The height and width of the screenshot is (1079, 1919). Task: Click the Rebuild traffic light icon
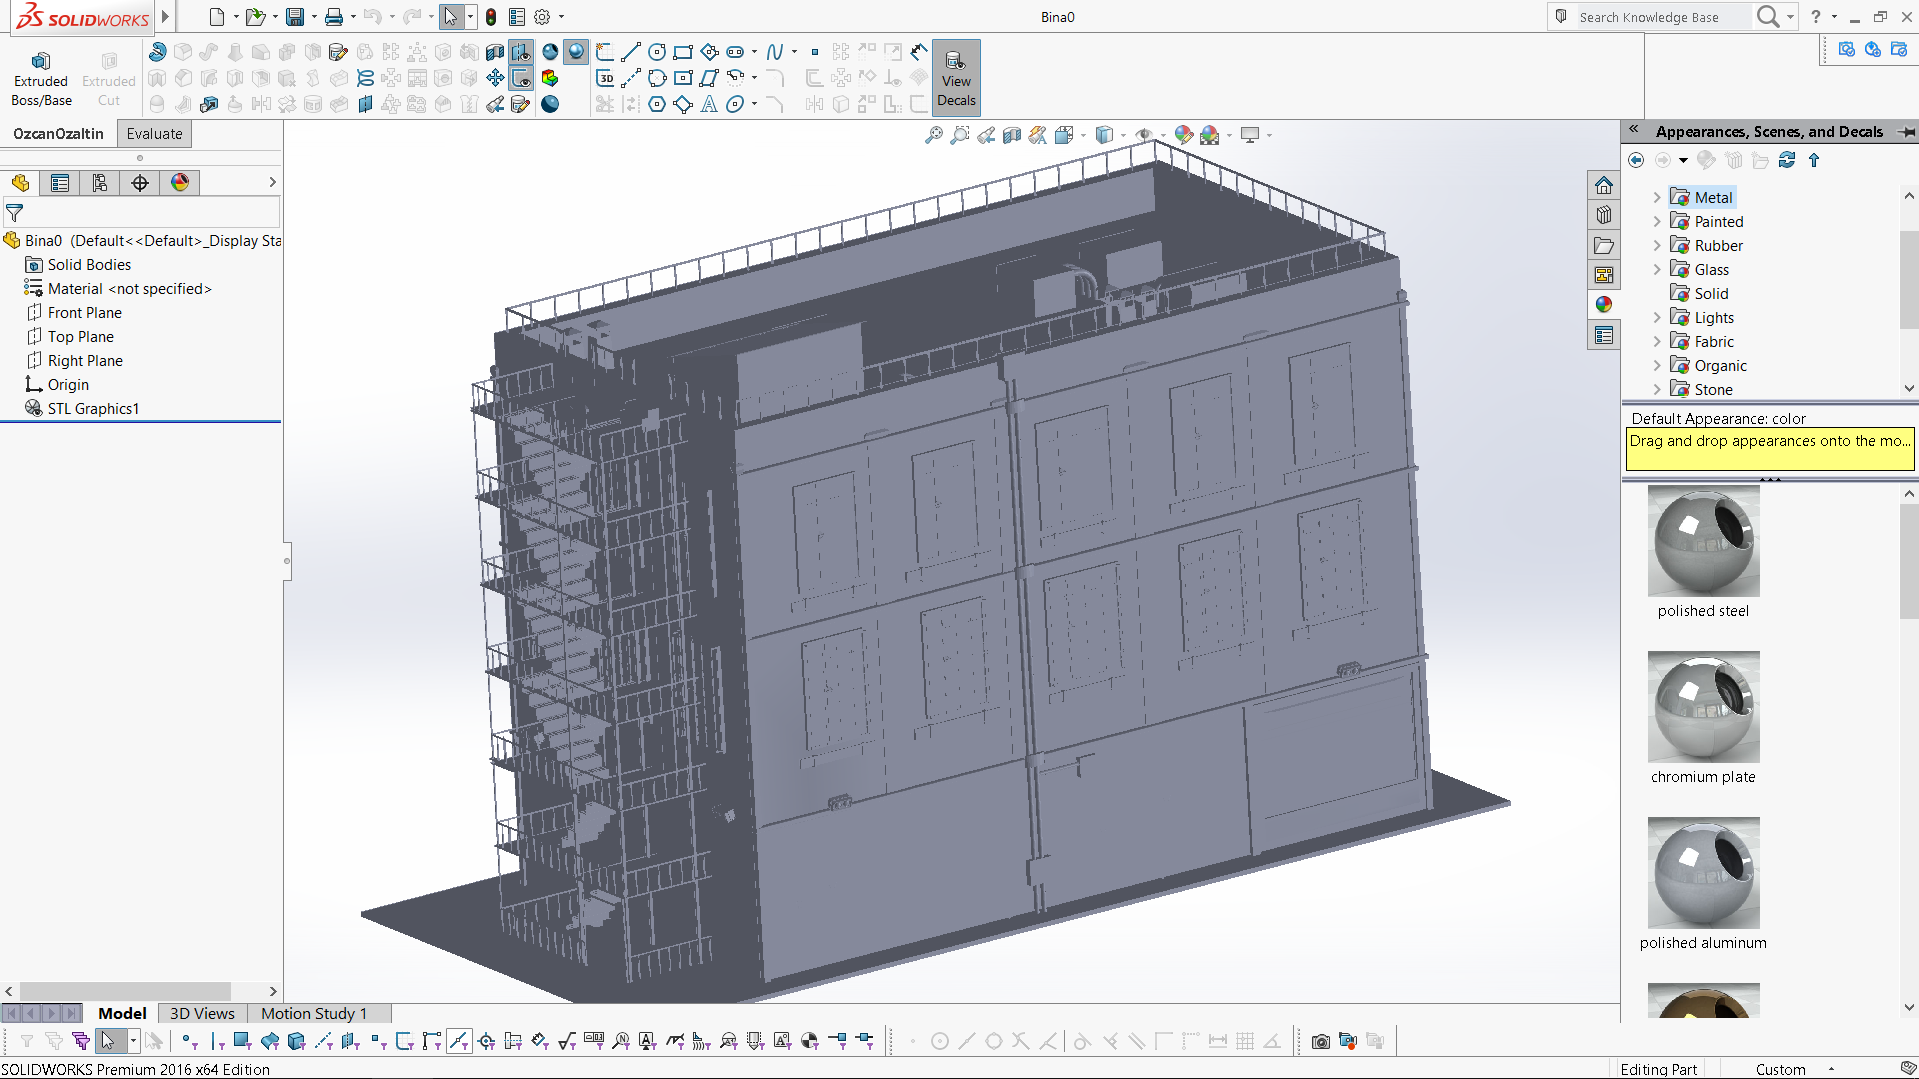pyautogui.click(x=491, y=17)
